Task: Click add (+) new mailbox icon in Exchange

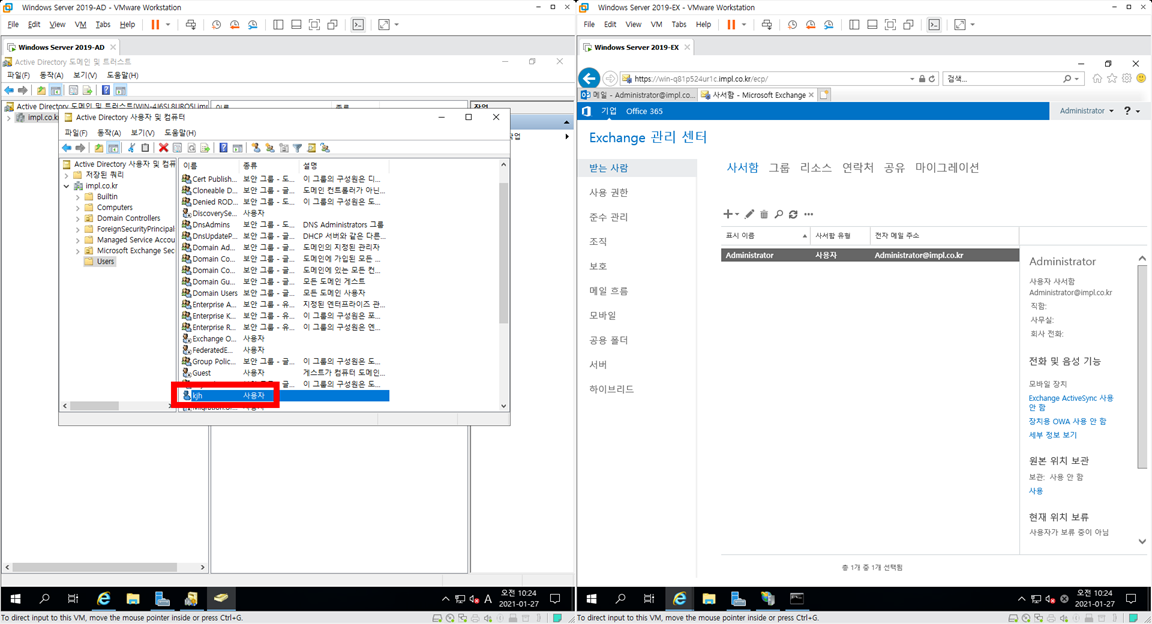Action: point(730,214)
